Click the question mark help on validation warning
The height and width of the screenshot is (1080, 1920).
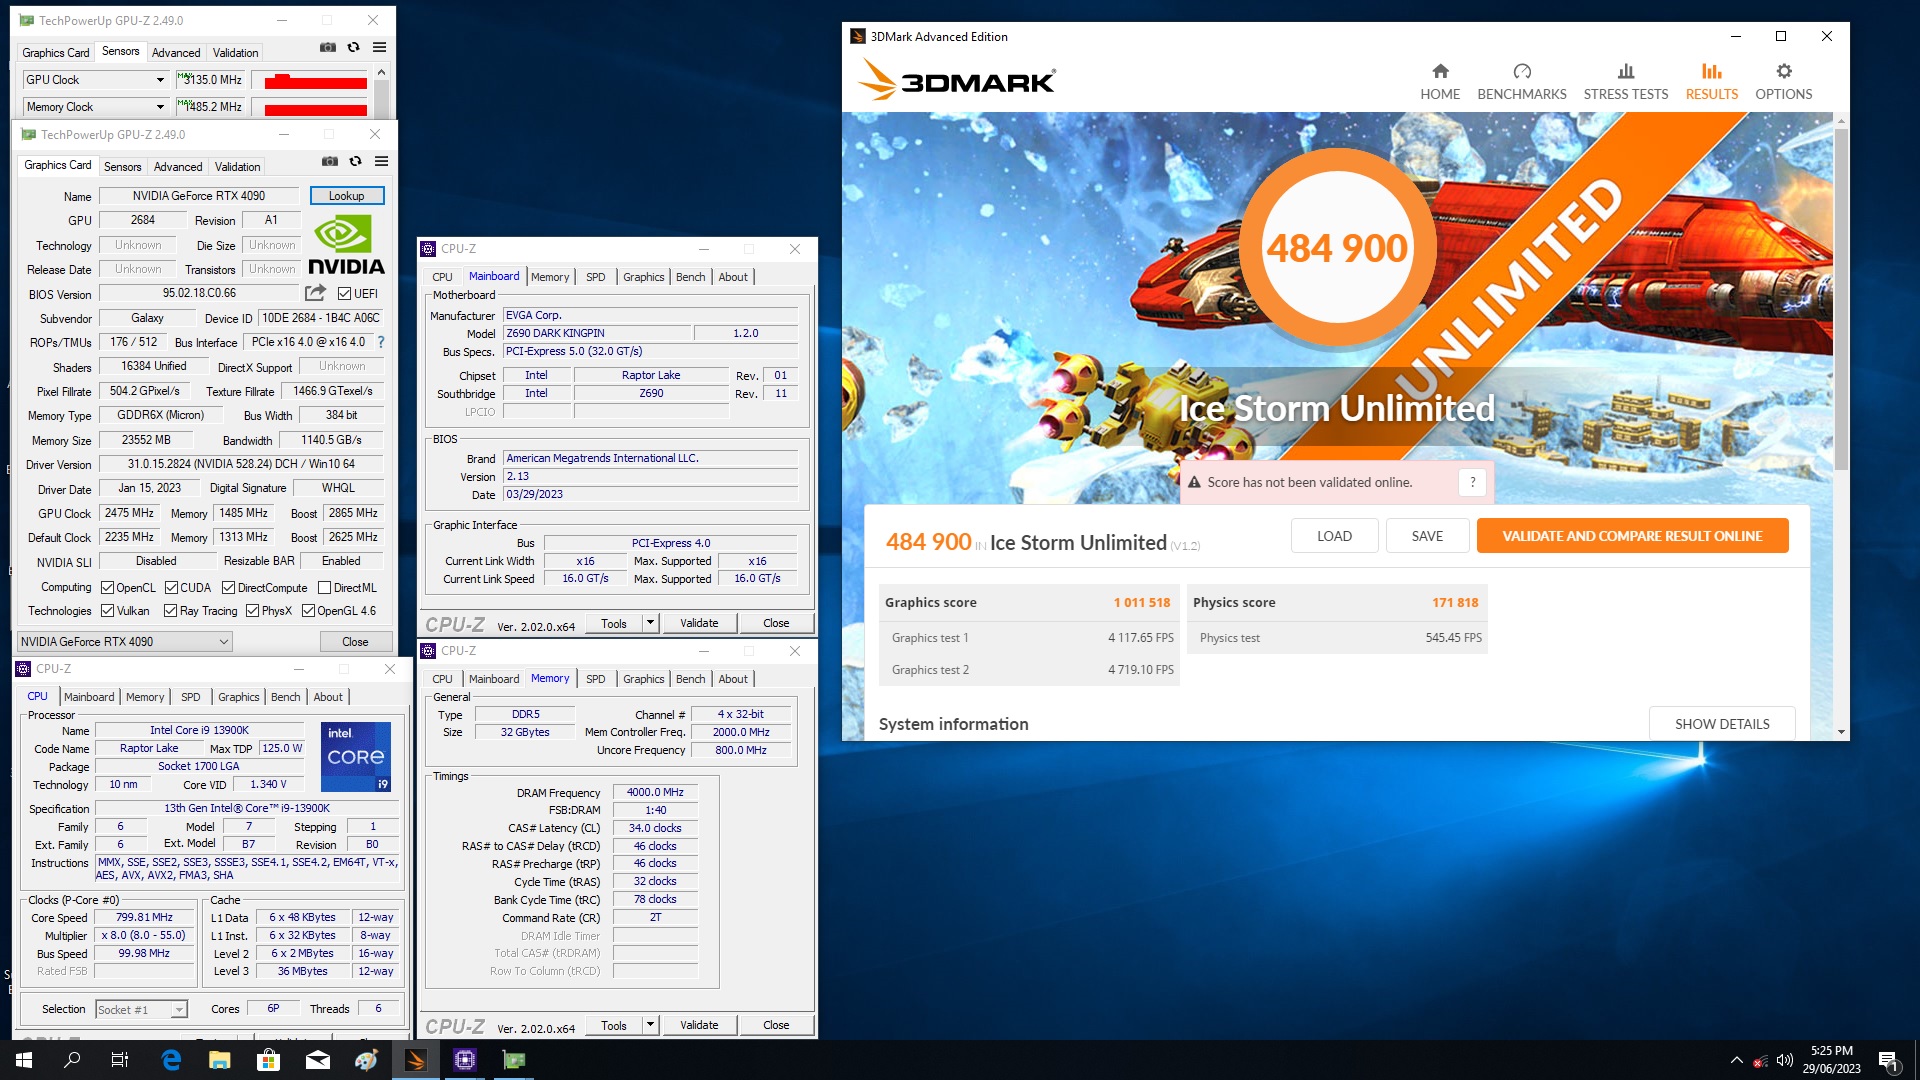[x=1472, y=482]
